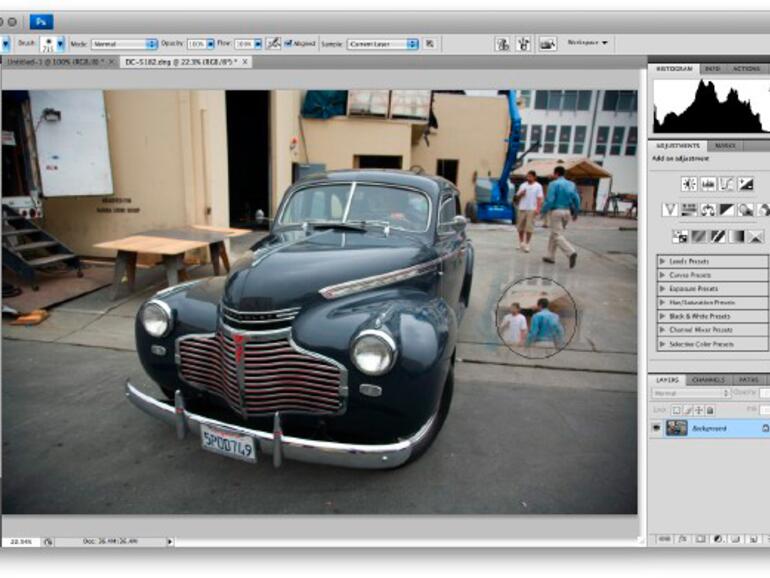
Task: Expand the Curves Presets list
Action: pos(662,274)
